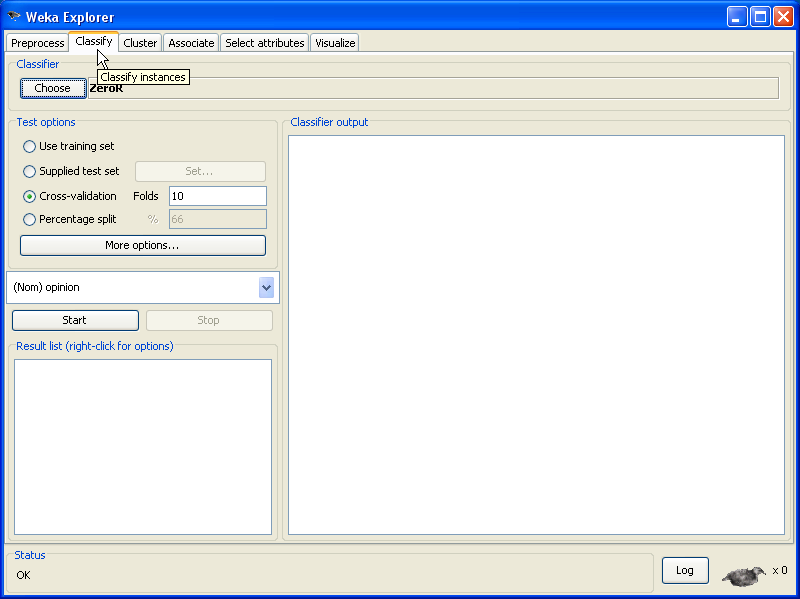
Task: Open the Log window
Action: click(685, 570)
